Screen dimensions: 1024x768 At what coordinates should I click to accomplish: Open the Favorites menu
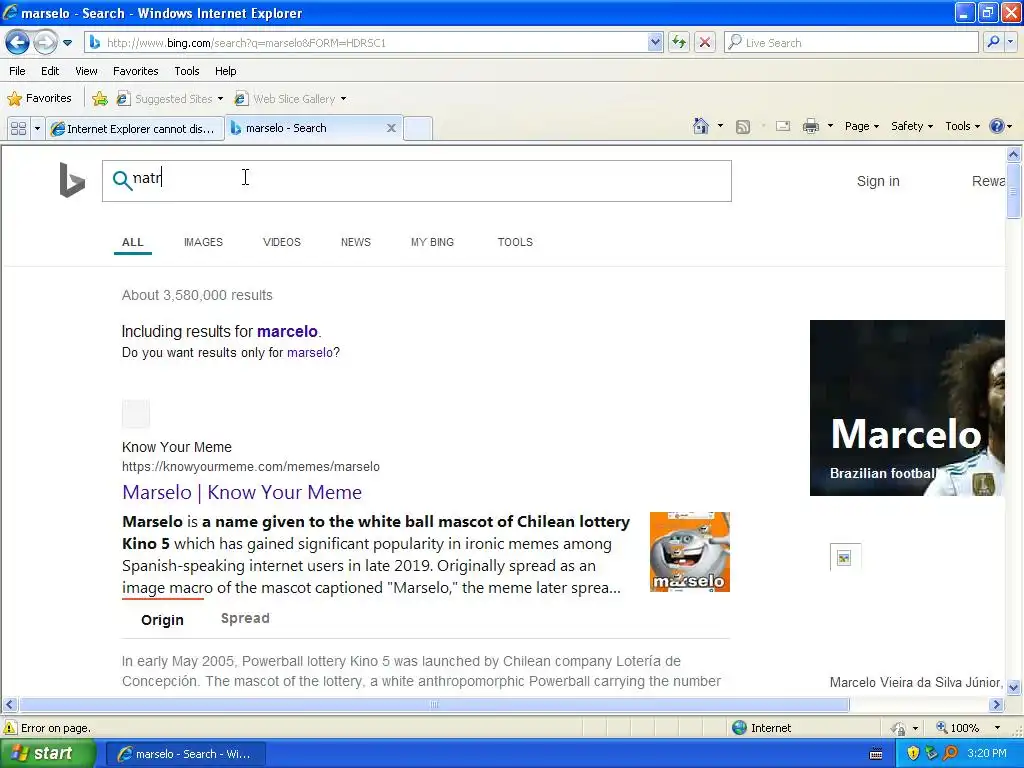point(136,71)
